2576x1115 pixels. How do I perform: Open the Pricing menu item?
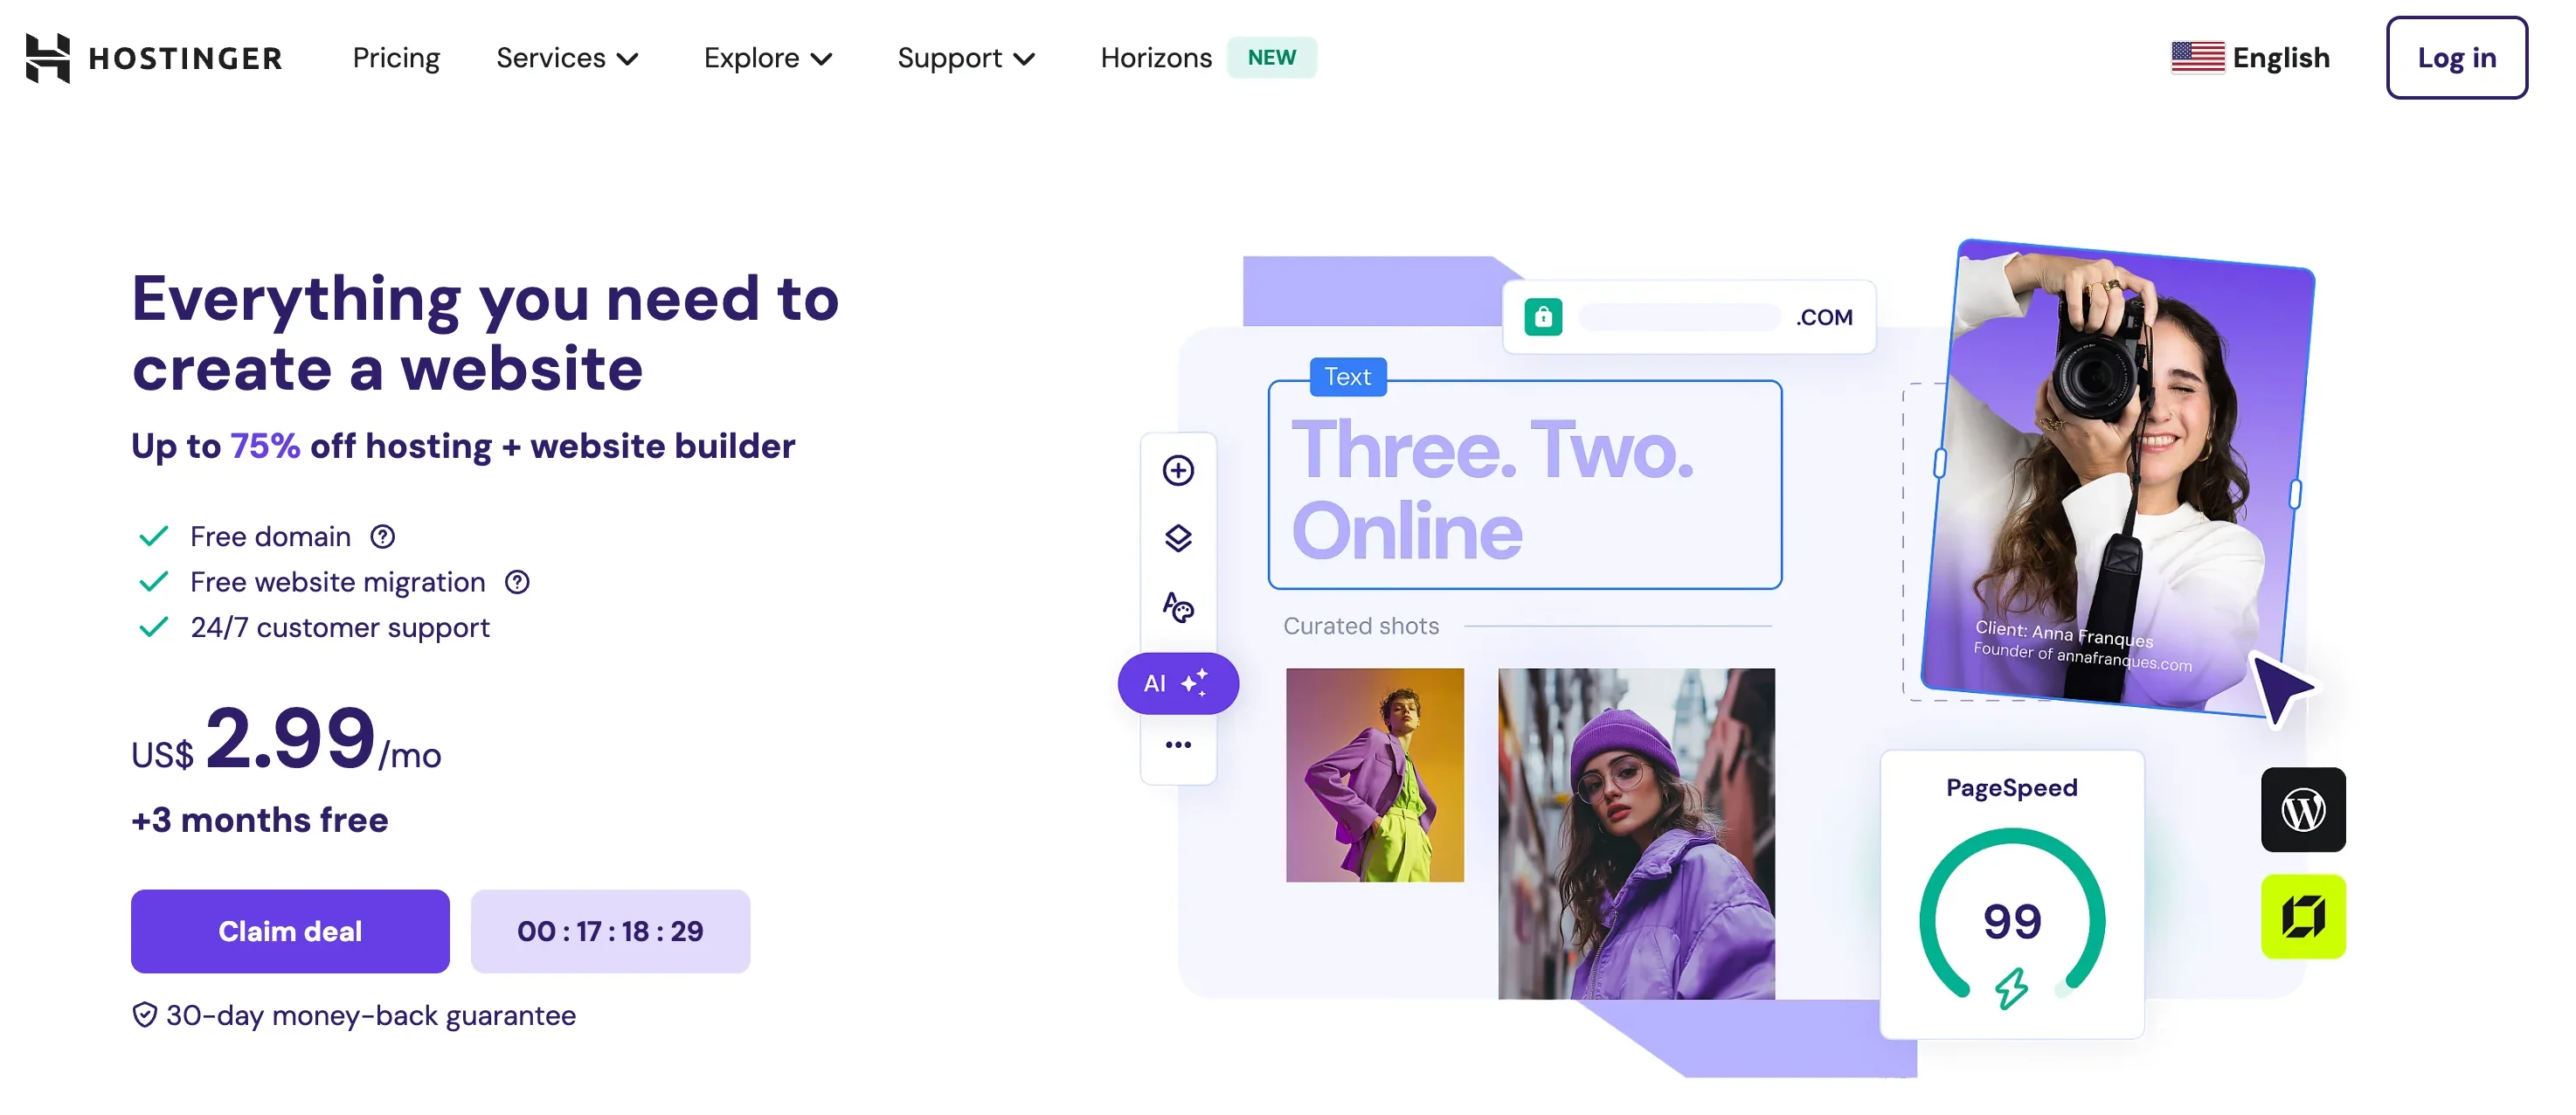(x=396, y=58)
